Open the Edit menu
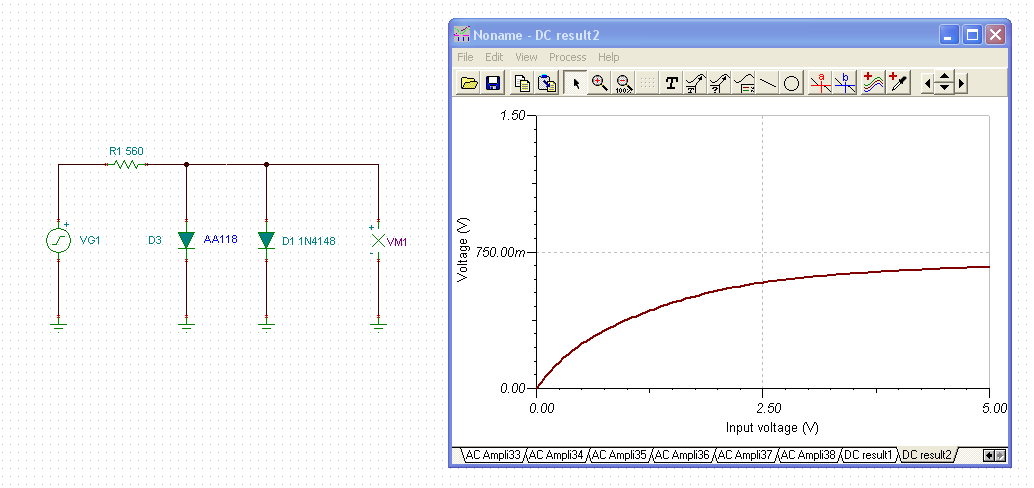The width and height of the screenshot is (1034, 488). [494, 57]
